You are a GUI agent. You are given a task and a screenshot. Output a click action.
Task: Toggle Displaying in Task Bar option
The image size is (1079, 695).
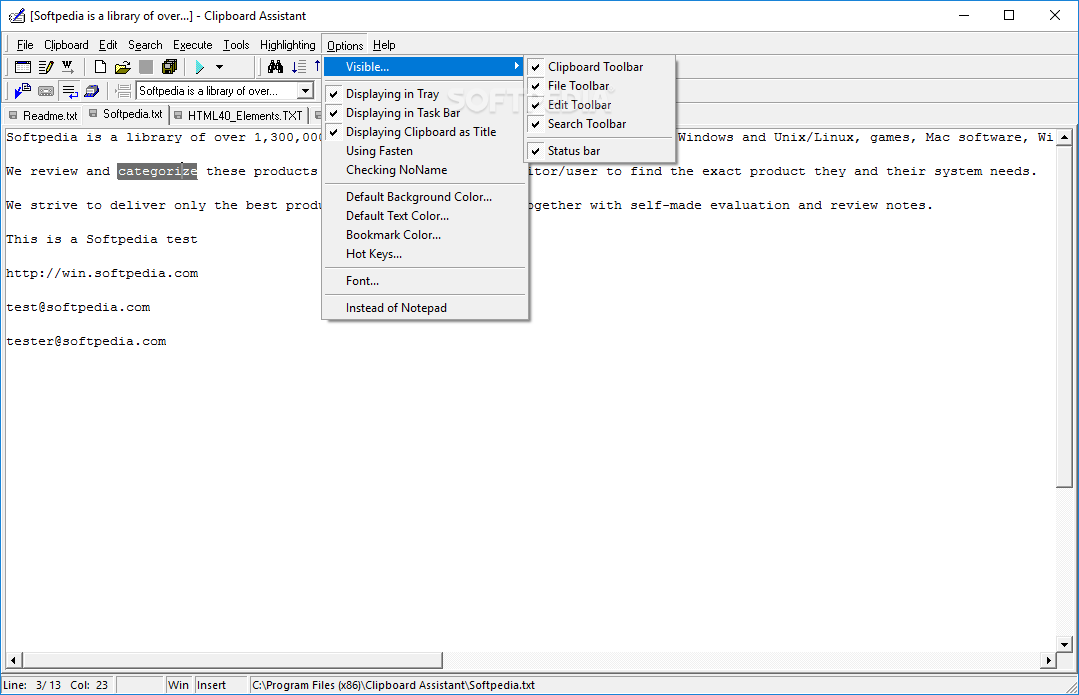pyautogui.click(x=425, y=113)
